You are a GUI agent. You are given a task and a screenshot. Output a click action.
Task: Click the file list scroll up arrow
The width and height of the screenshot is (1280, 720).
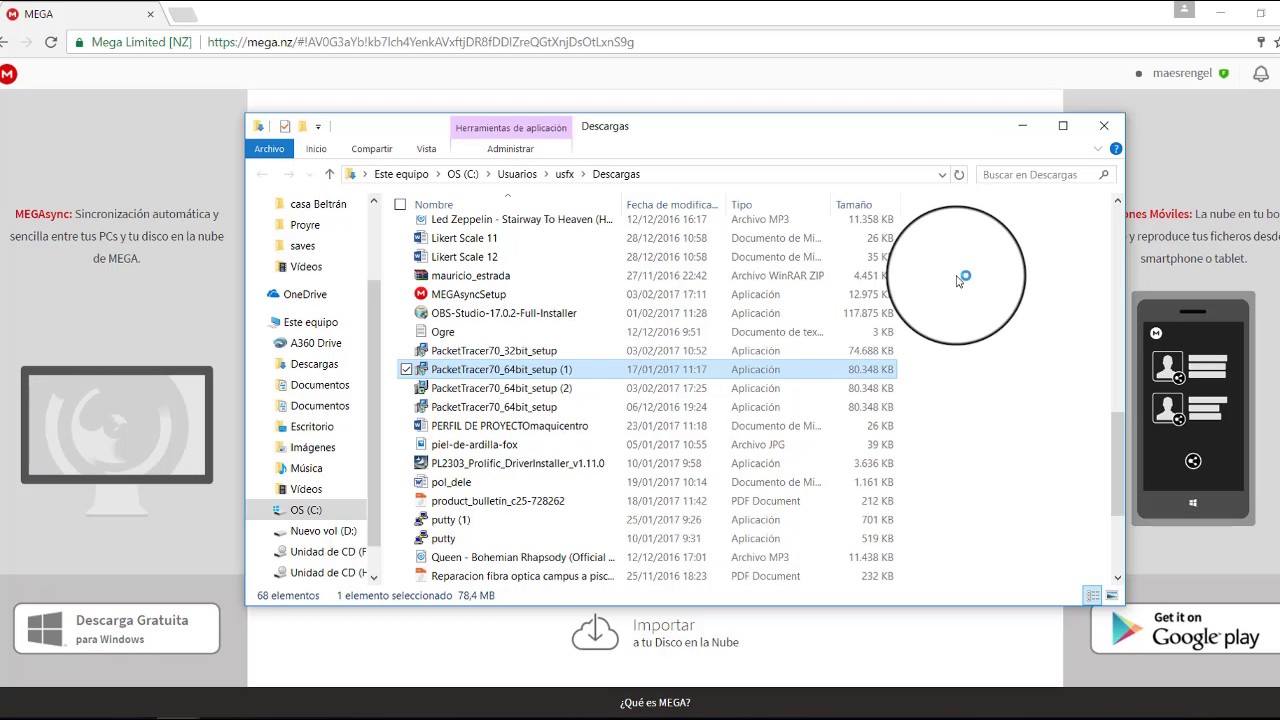click(x=1117, y=201)
